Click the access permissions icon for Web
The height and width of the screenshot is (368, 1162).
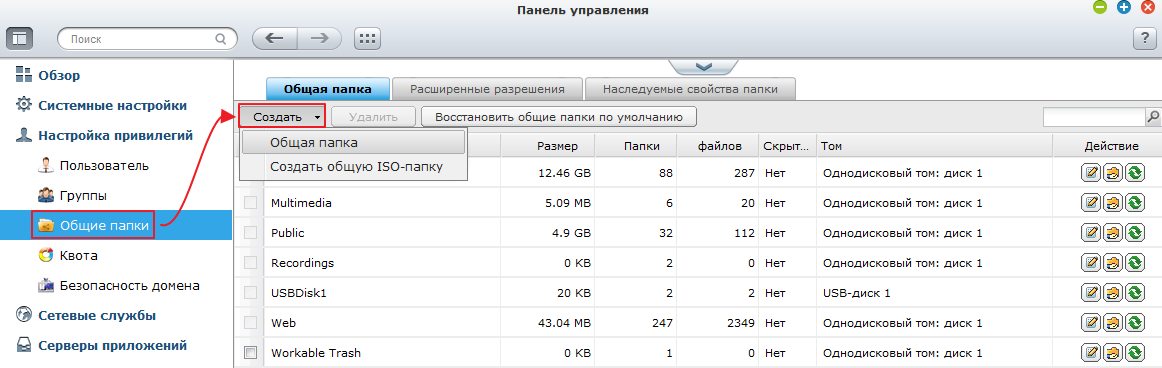click(x=1112, y=323)
